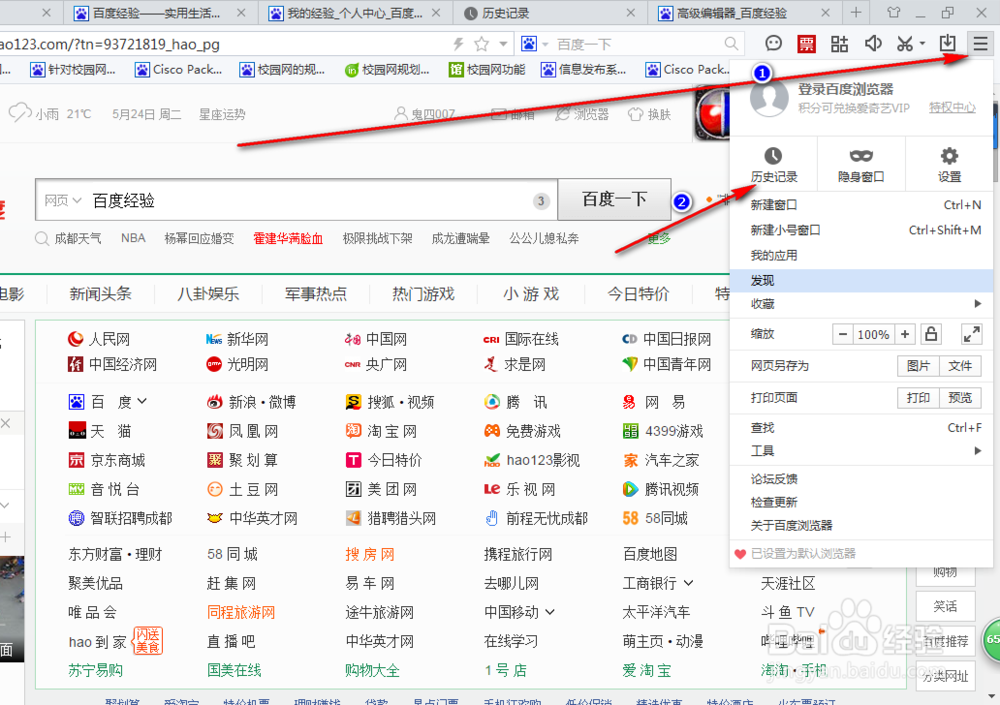
Task: Click the zoom out minus button
Action: (x=842, y=334)
